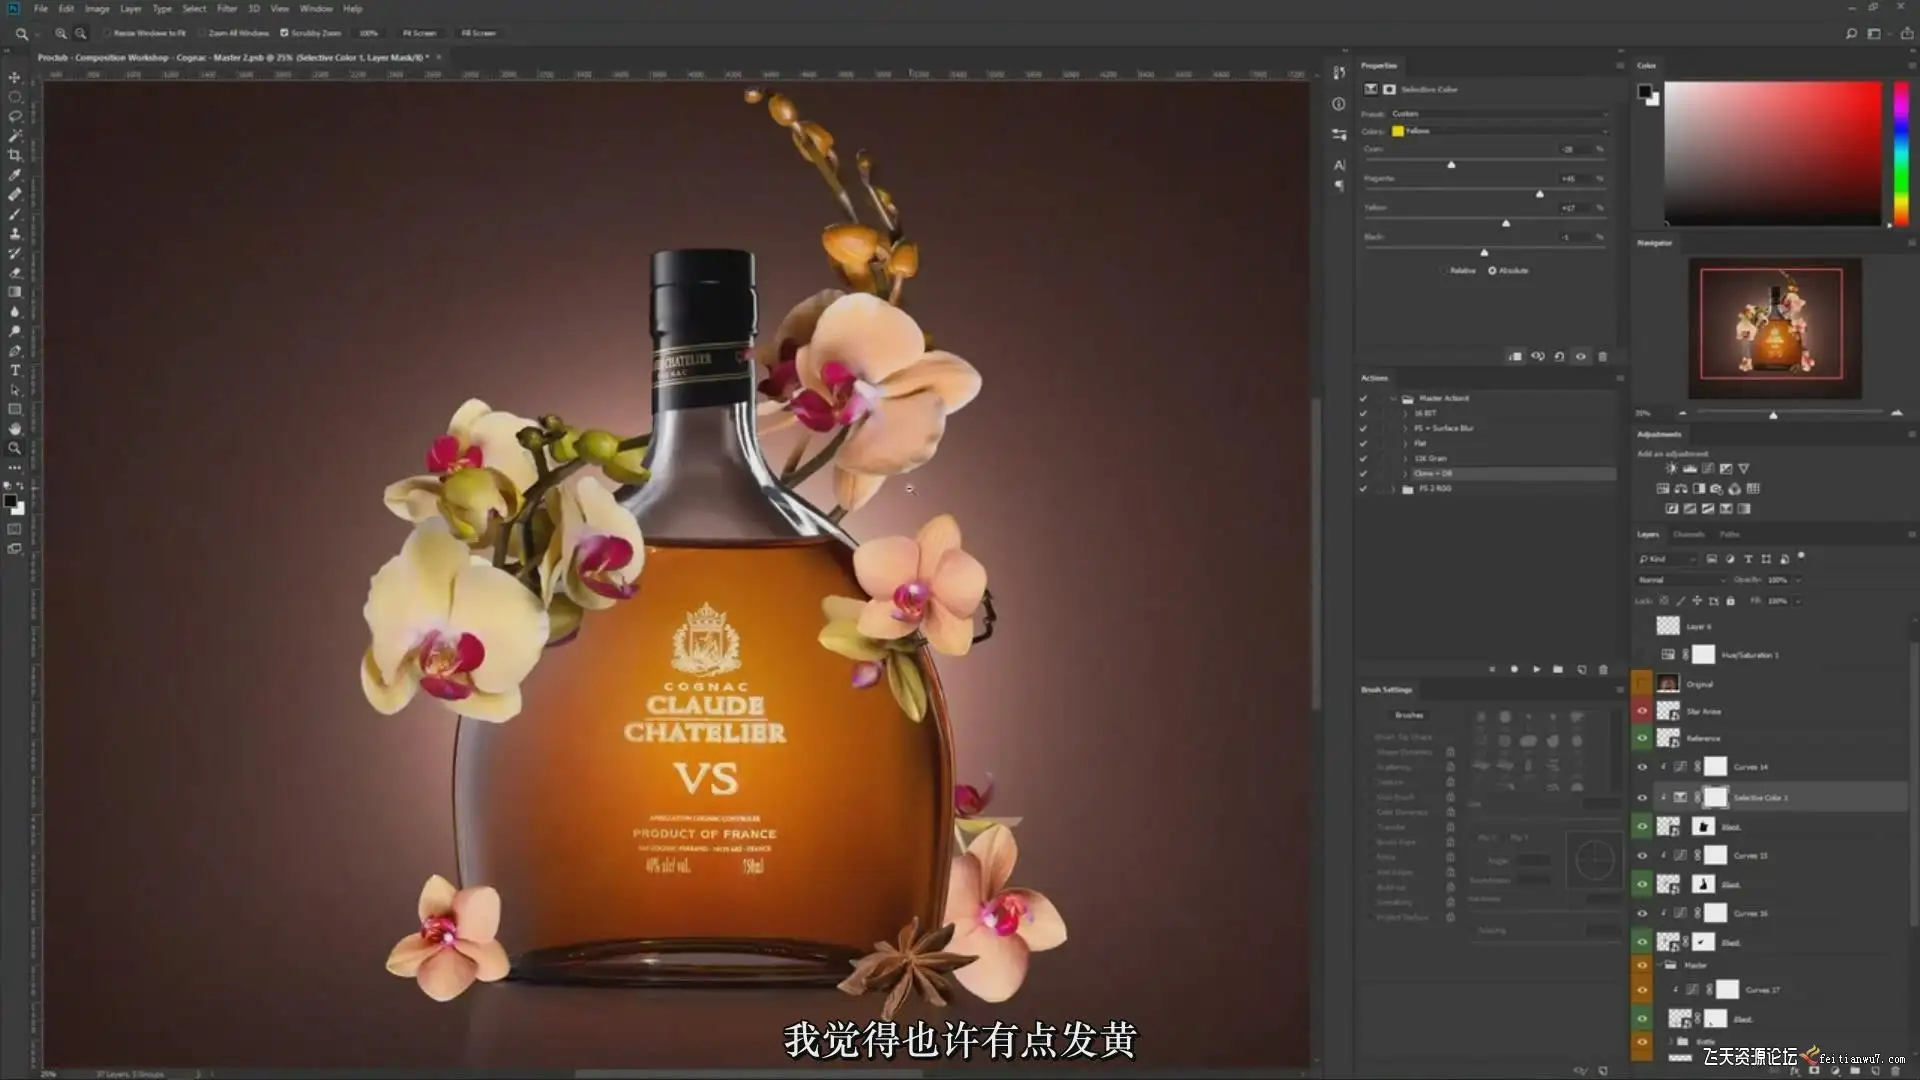Click the Magenta slider handle

[x=1540, y=194]
